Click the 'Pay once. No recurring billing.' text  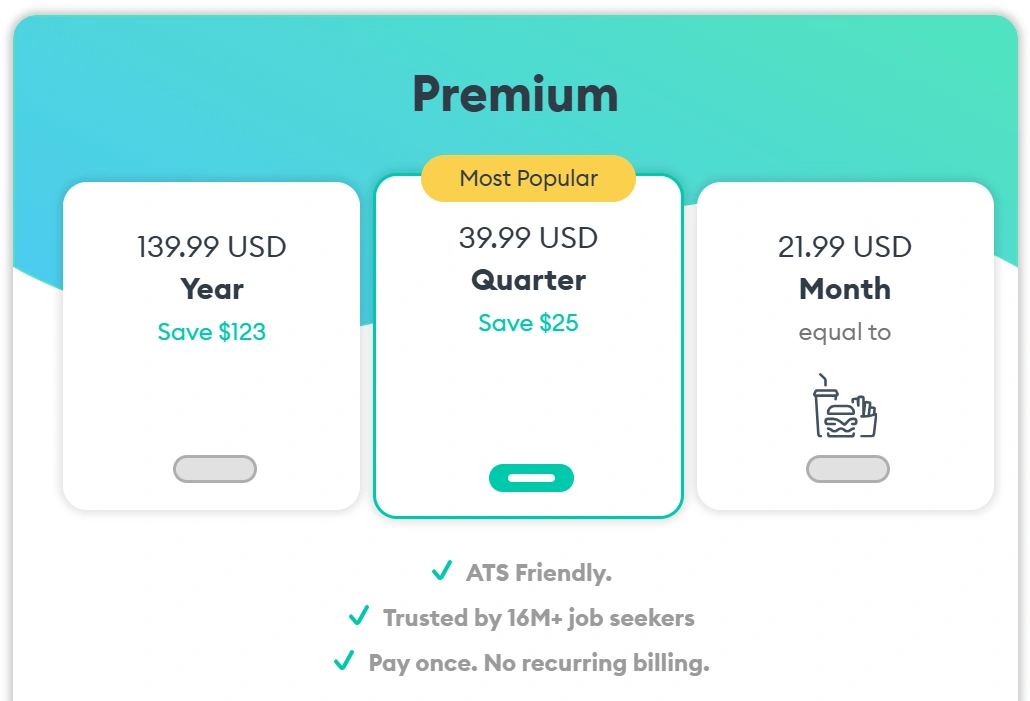pyautogui.click(x=538, y=662)
